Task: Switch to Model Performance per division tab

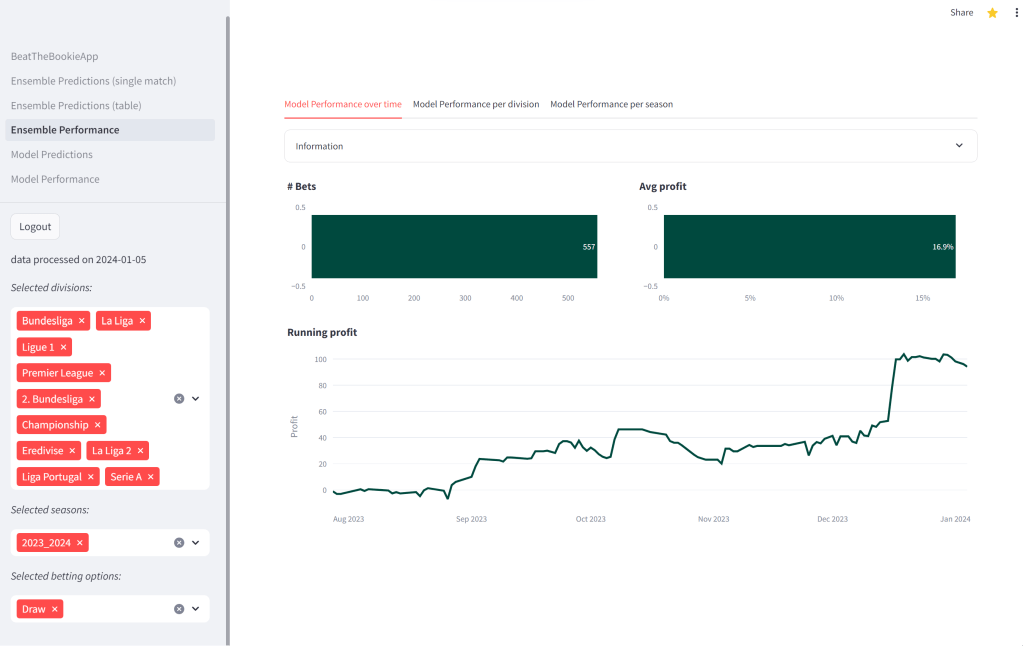Action: click(476, 104)
